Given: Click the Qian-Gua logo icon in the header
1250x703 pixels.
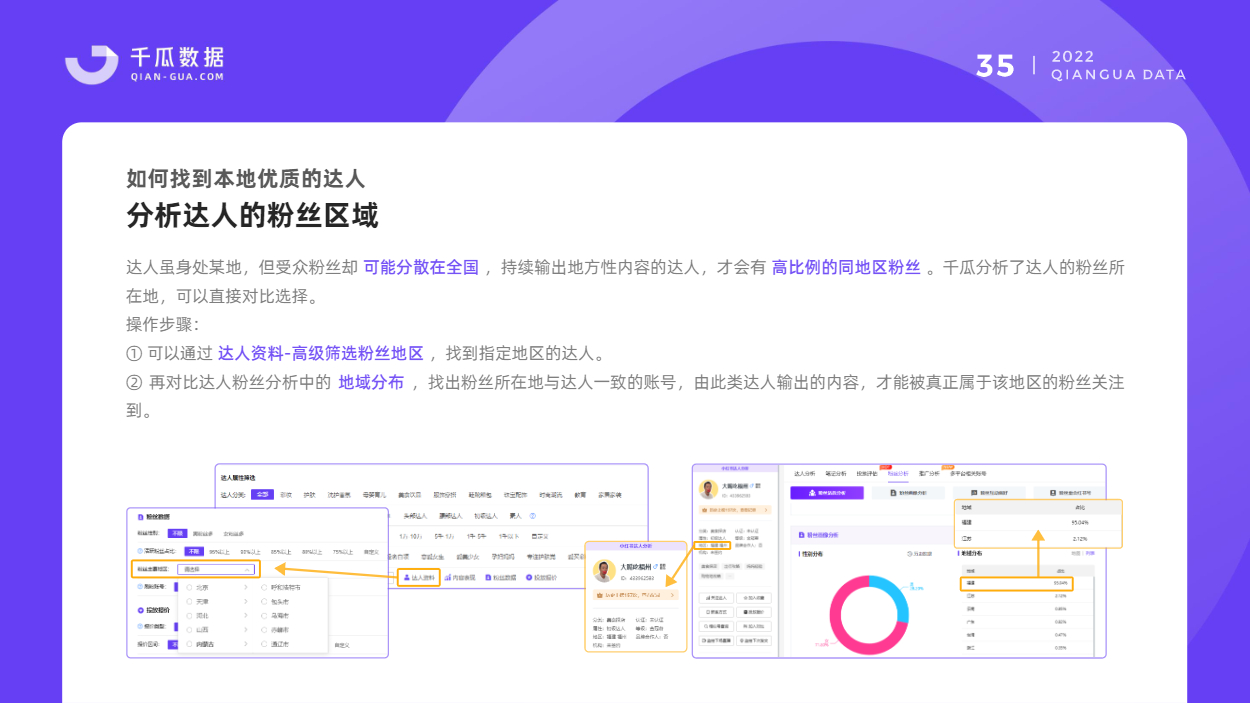Looking at the screenshot, I should (91, 64).
